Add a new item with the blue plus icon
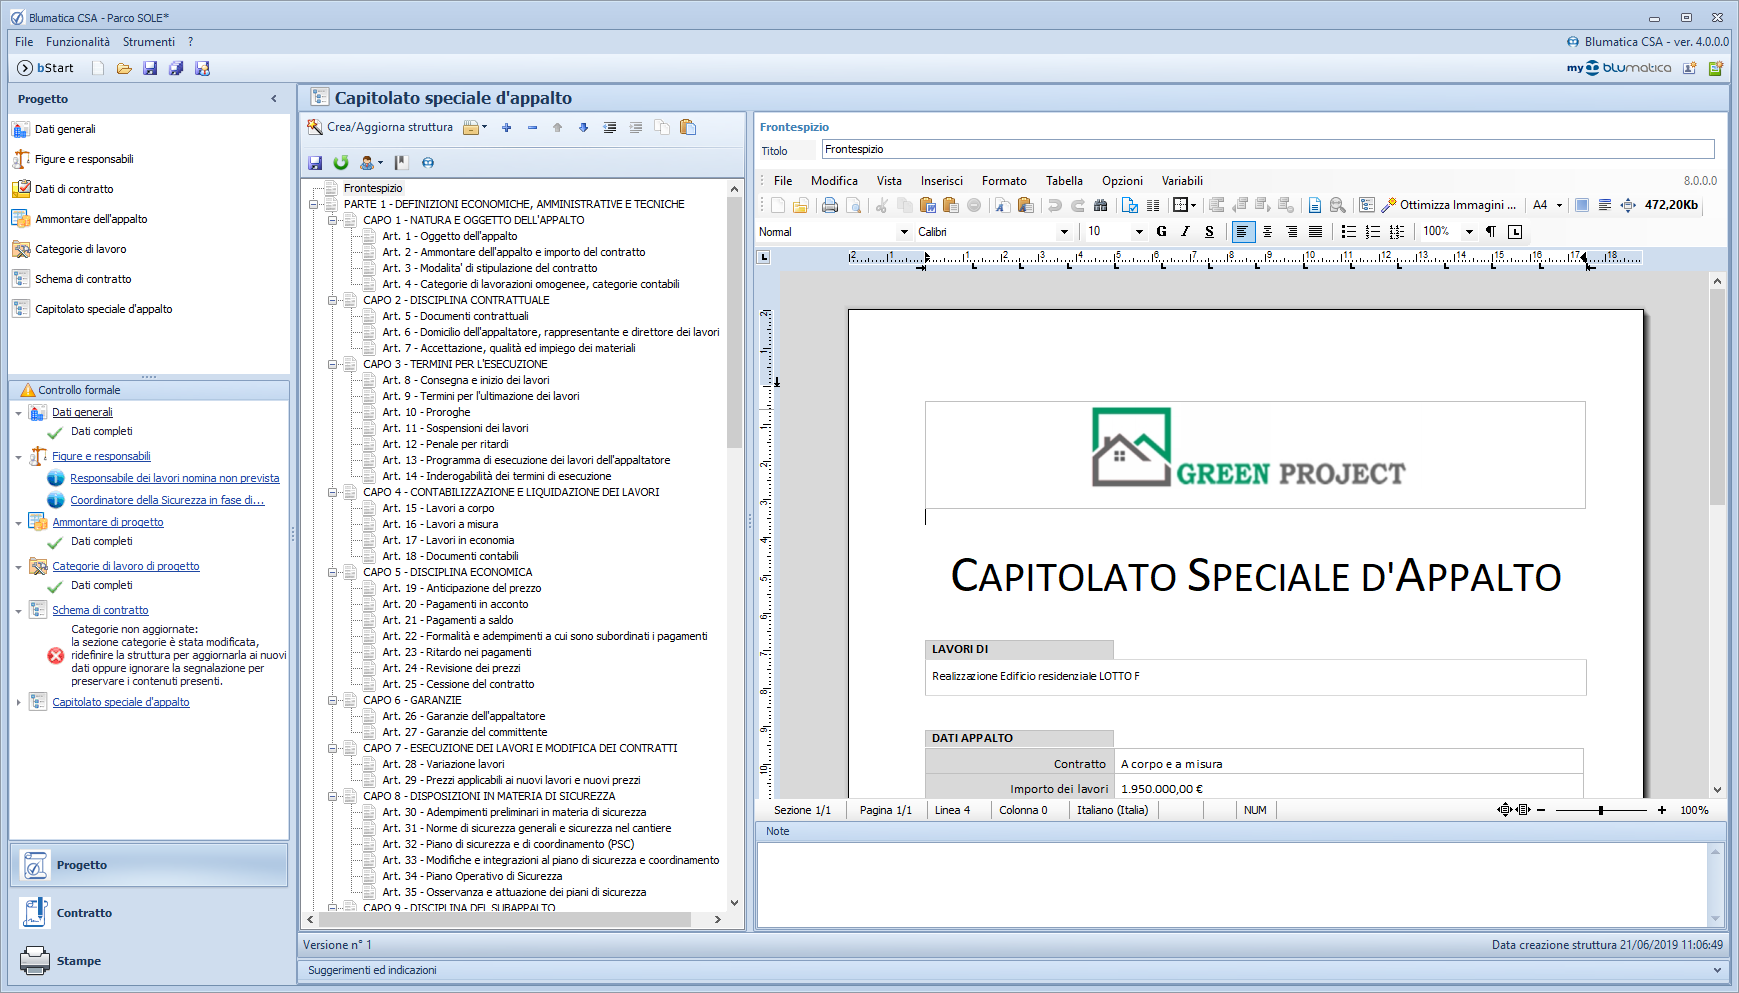Viewport: 1739px width, 993px height. tap(506, 127)
